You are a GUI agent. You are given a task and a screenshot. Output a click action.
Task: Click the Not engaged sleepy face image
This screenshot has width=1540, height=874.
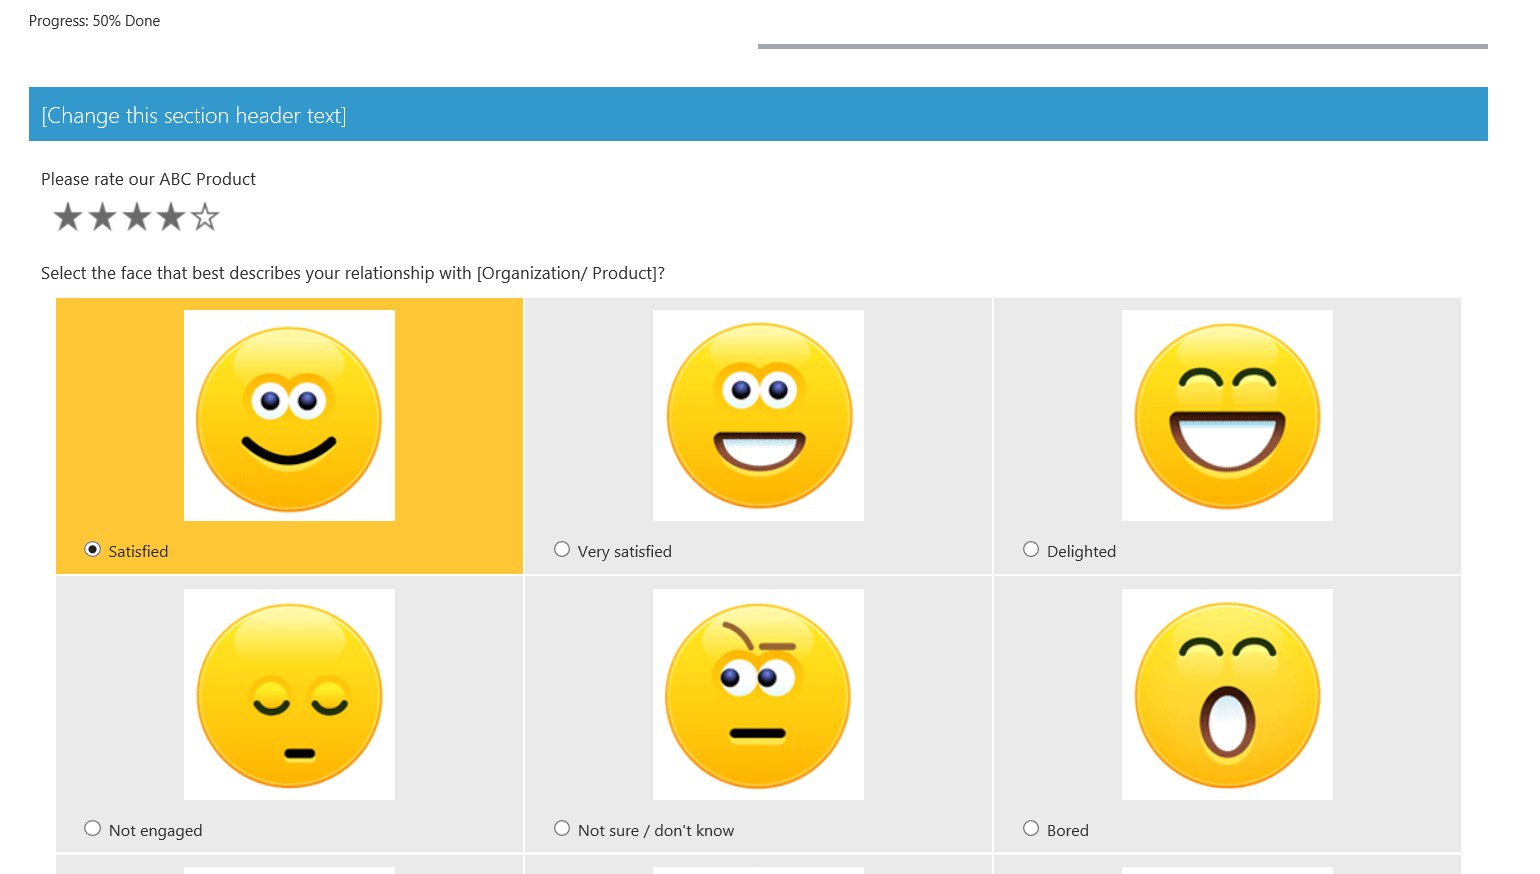click(289, 694)
